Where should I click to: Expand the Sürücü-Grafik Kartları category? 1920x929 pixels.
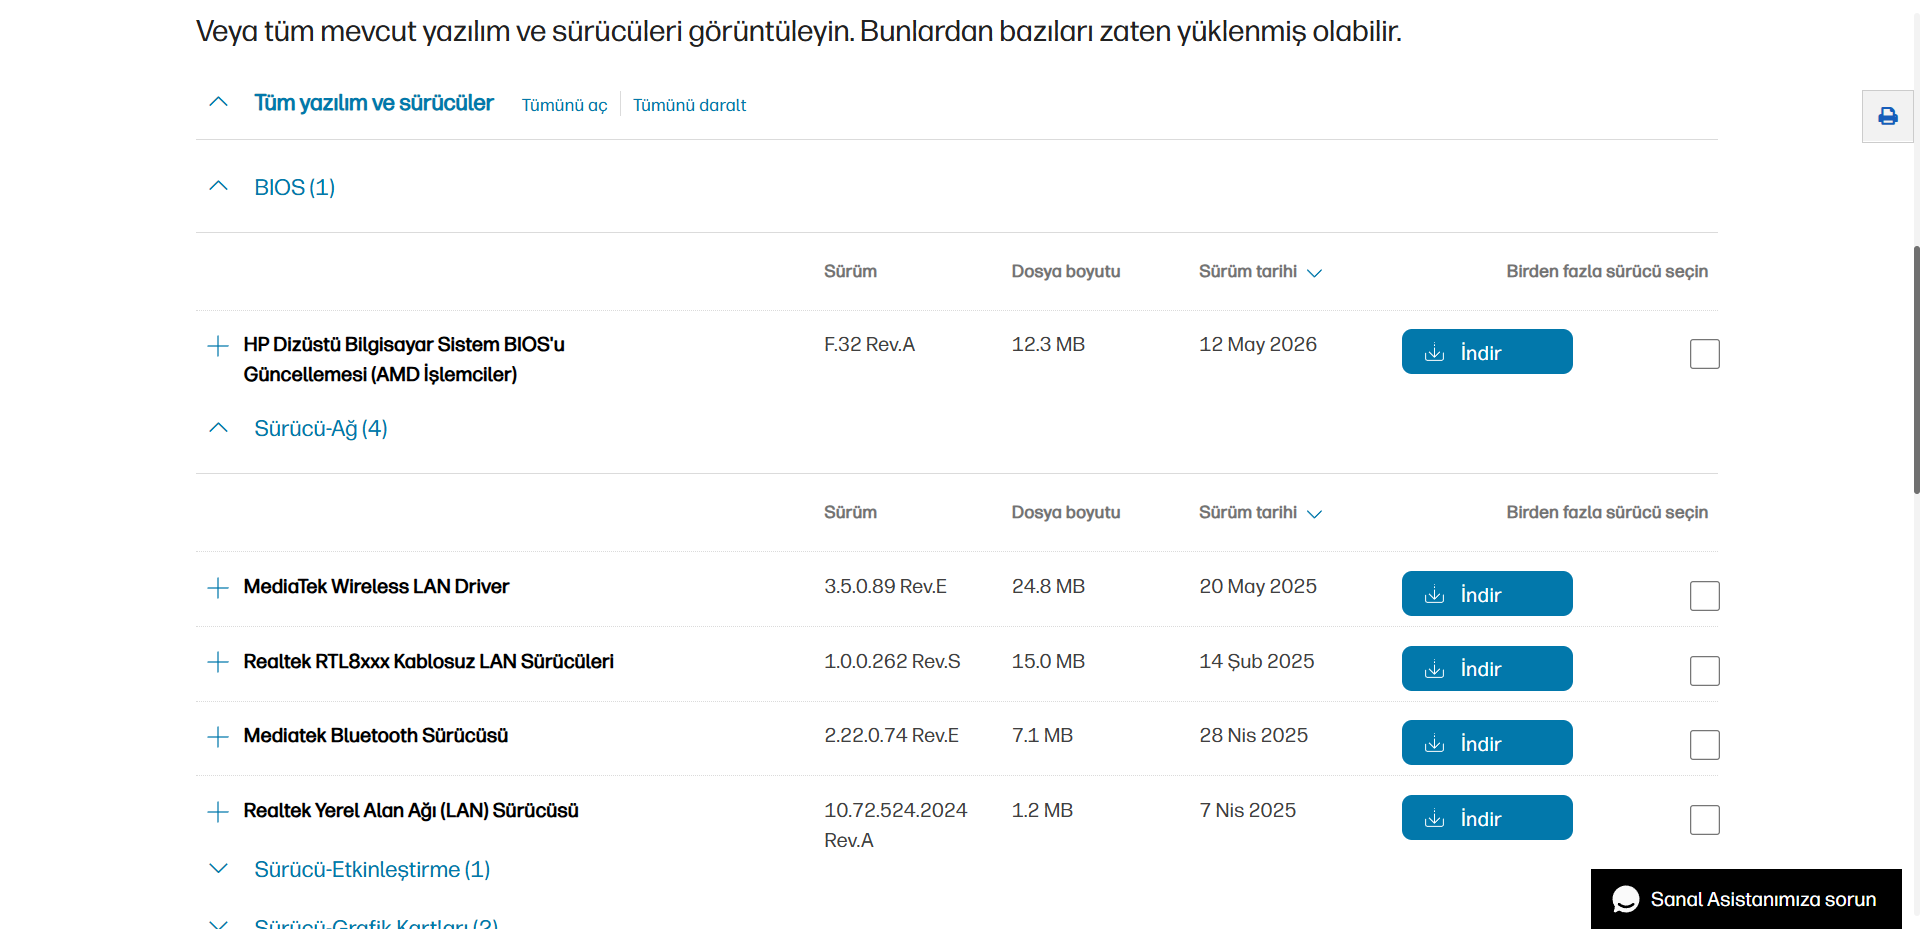(218, 924)
